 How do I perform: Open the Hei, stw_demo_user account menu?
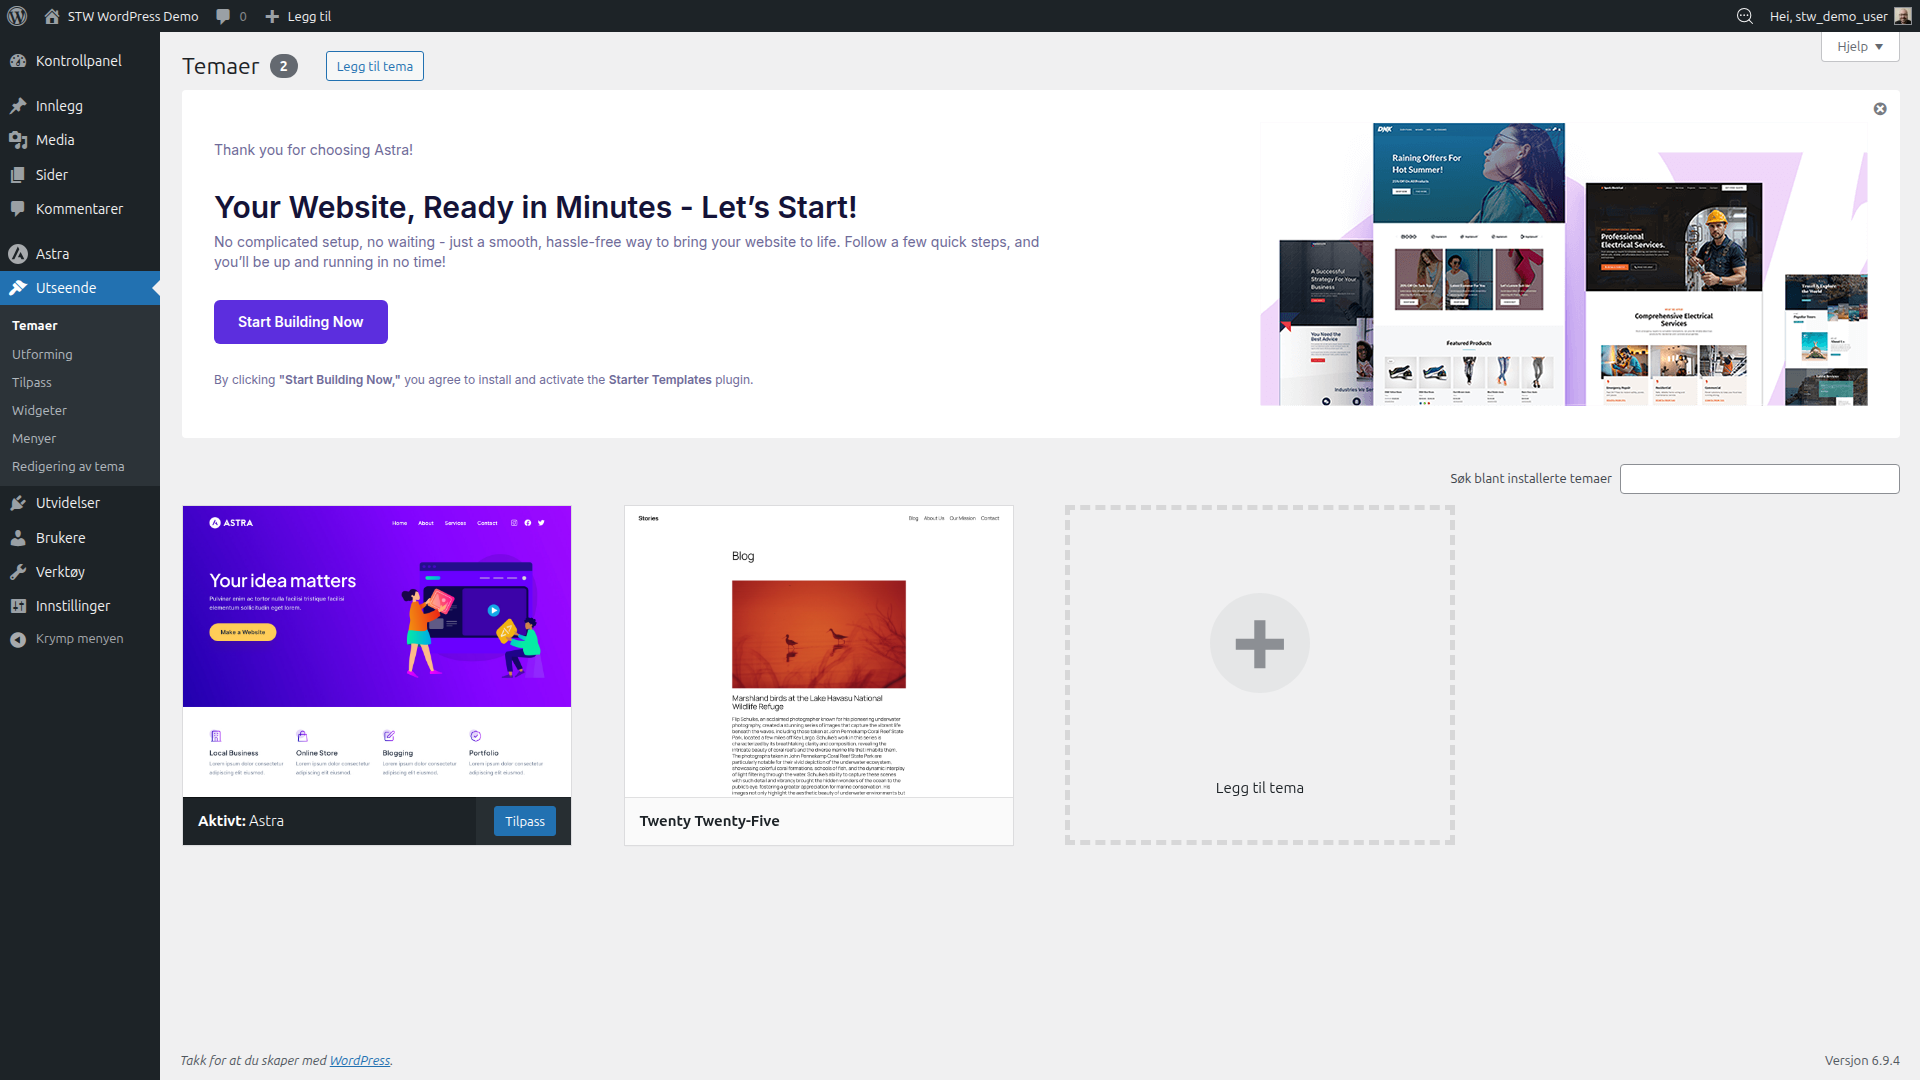(1840, 16)
